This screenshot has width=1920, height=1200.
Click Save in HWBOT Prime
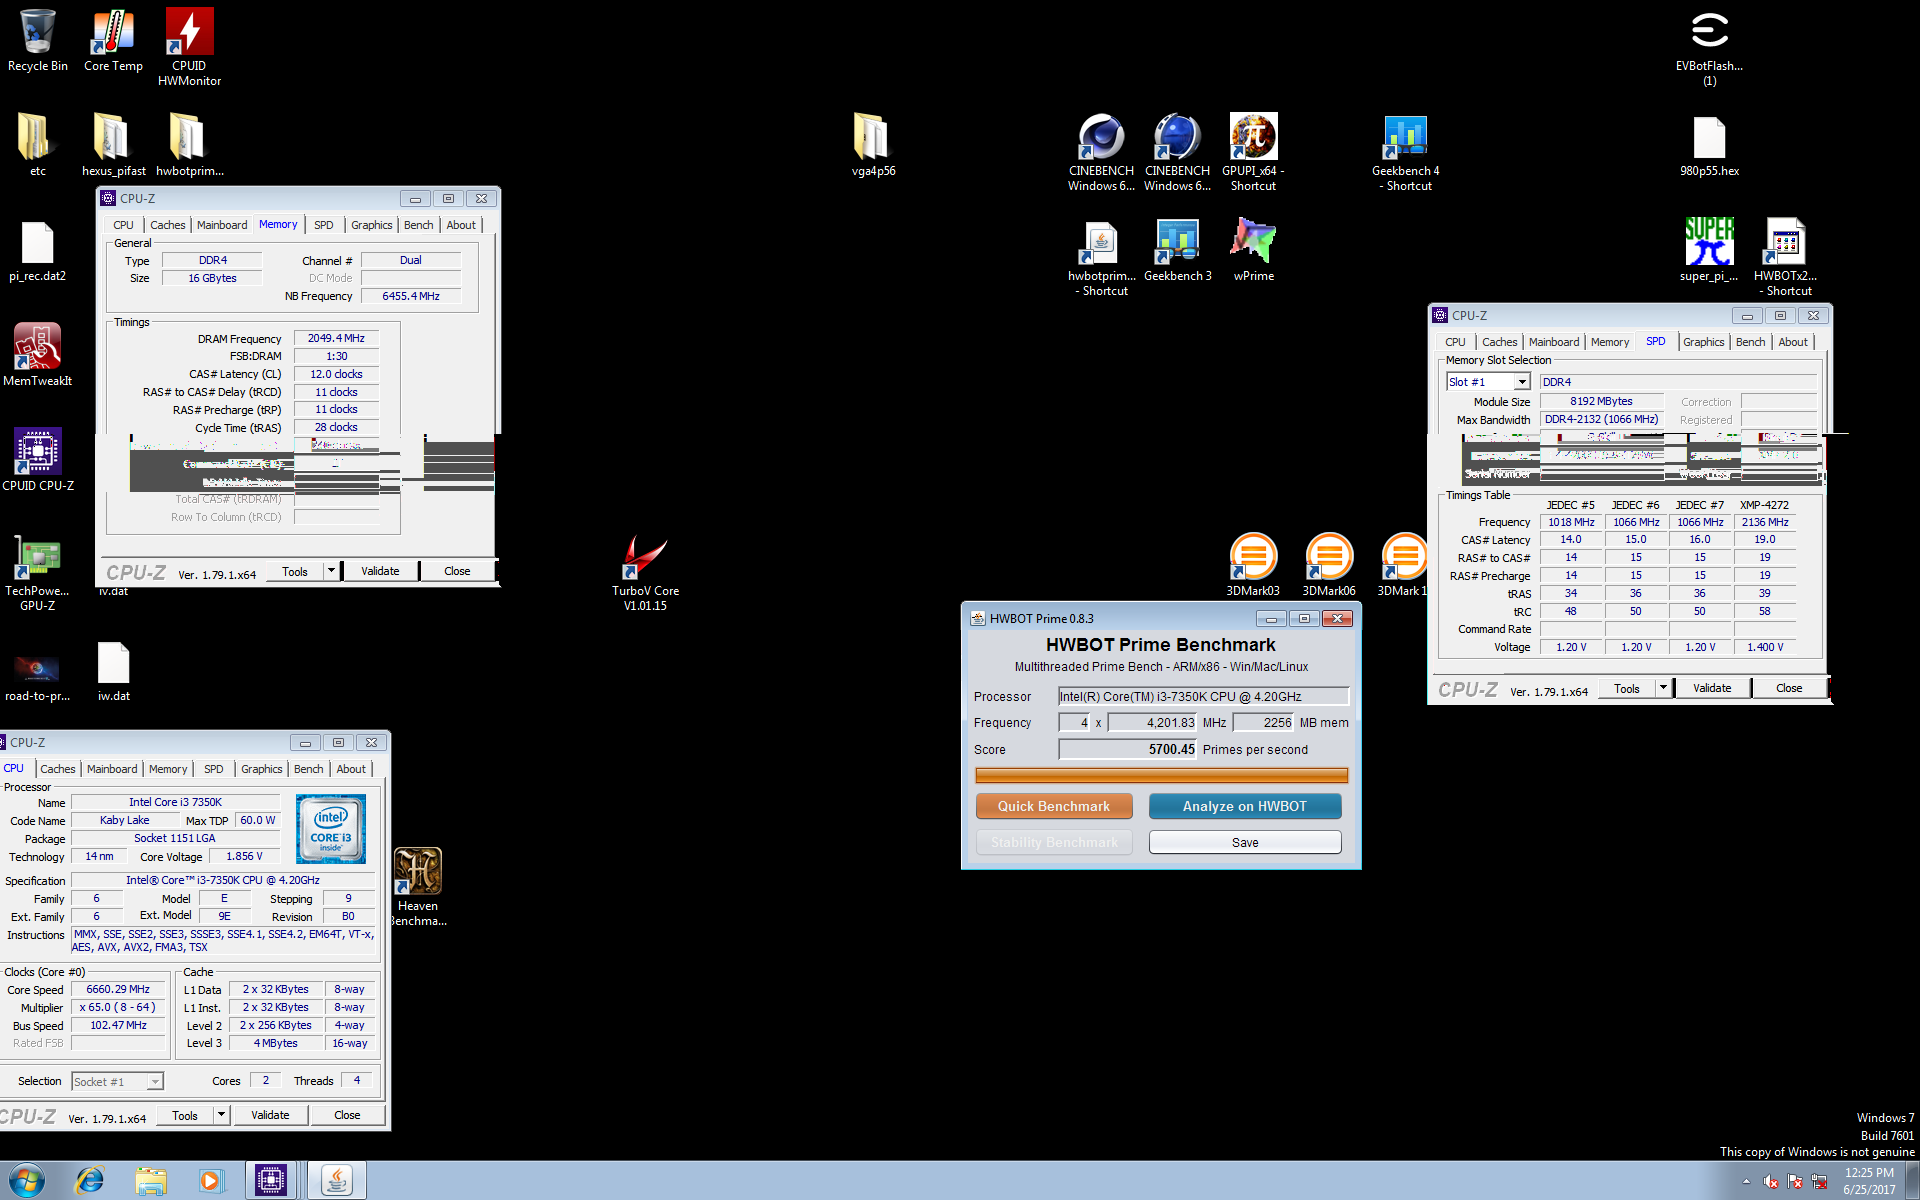pyautogui.click(x=1245, y=842)
